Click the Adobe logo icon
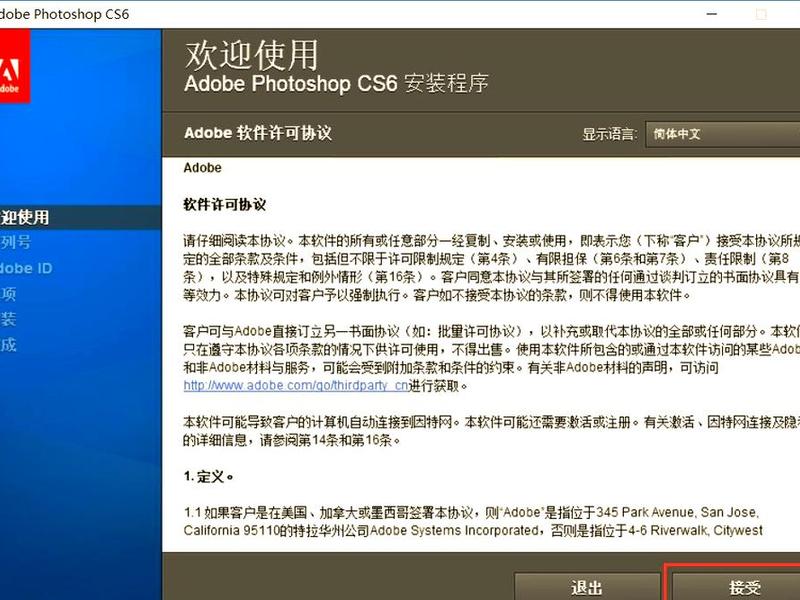Image resolution: width=800 pixels, height=600 pixels. [x=14, y=66]
